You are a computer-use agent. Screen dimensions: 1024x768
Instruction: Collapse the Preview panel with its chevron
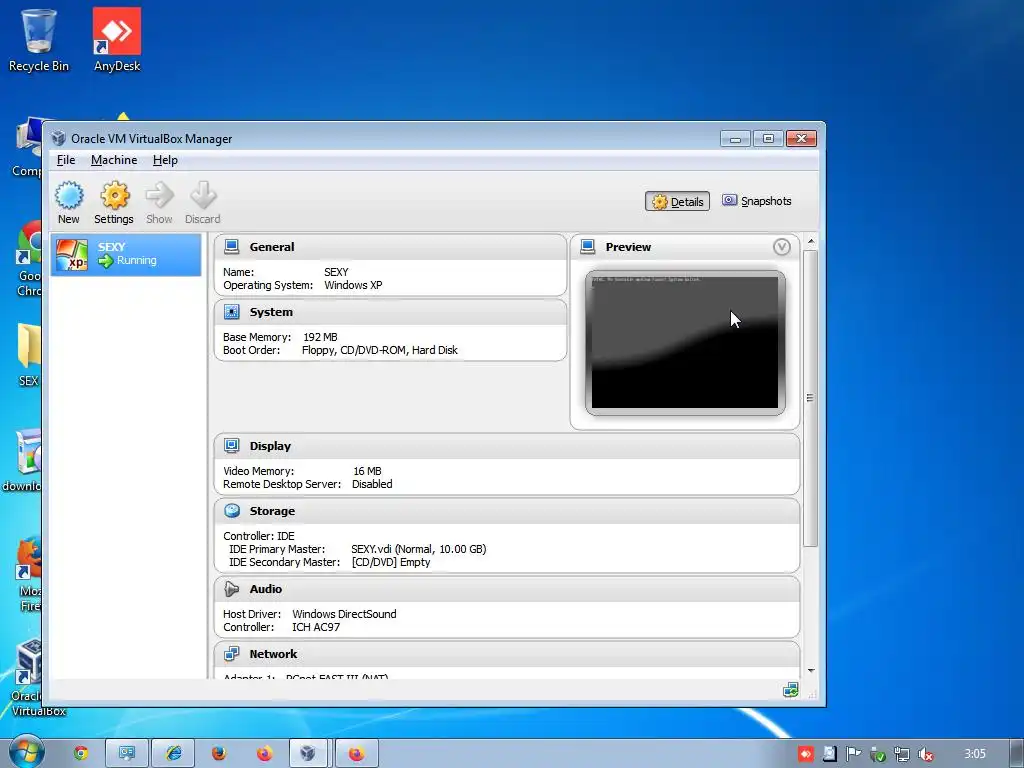pyautogui.click(x=782, y=247)
